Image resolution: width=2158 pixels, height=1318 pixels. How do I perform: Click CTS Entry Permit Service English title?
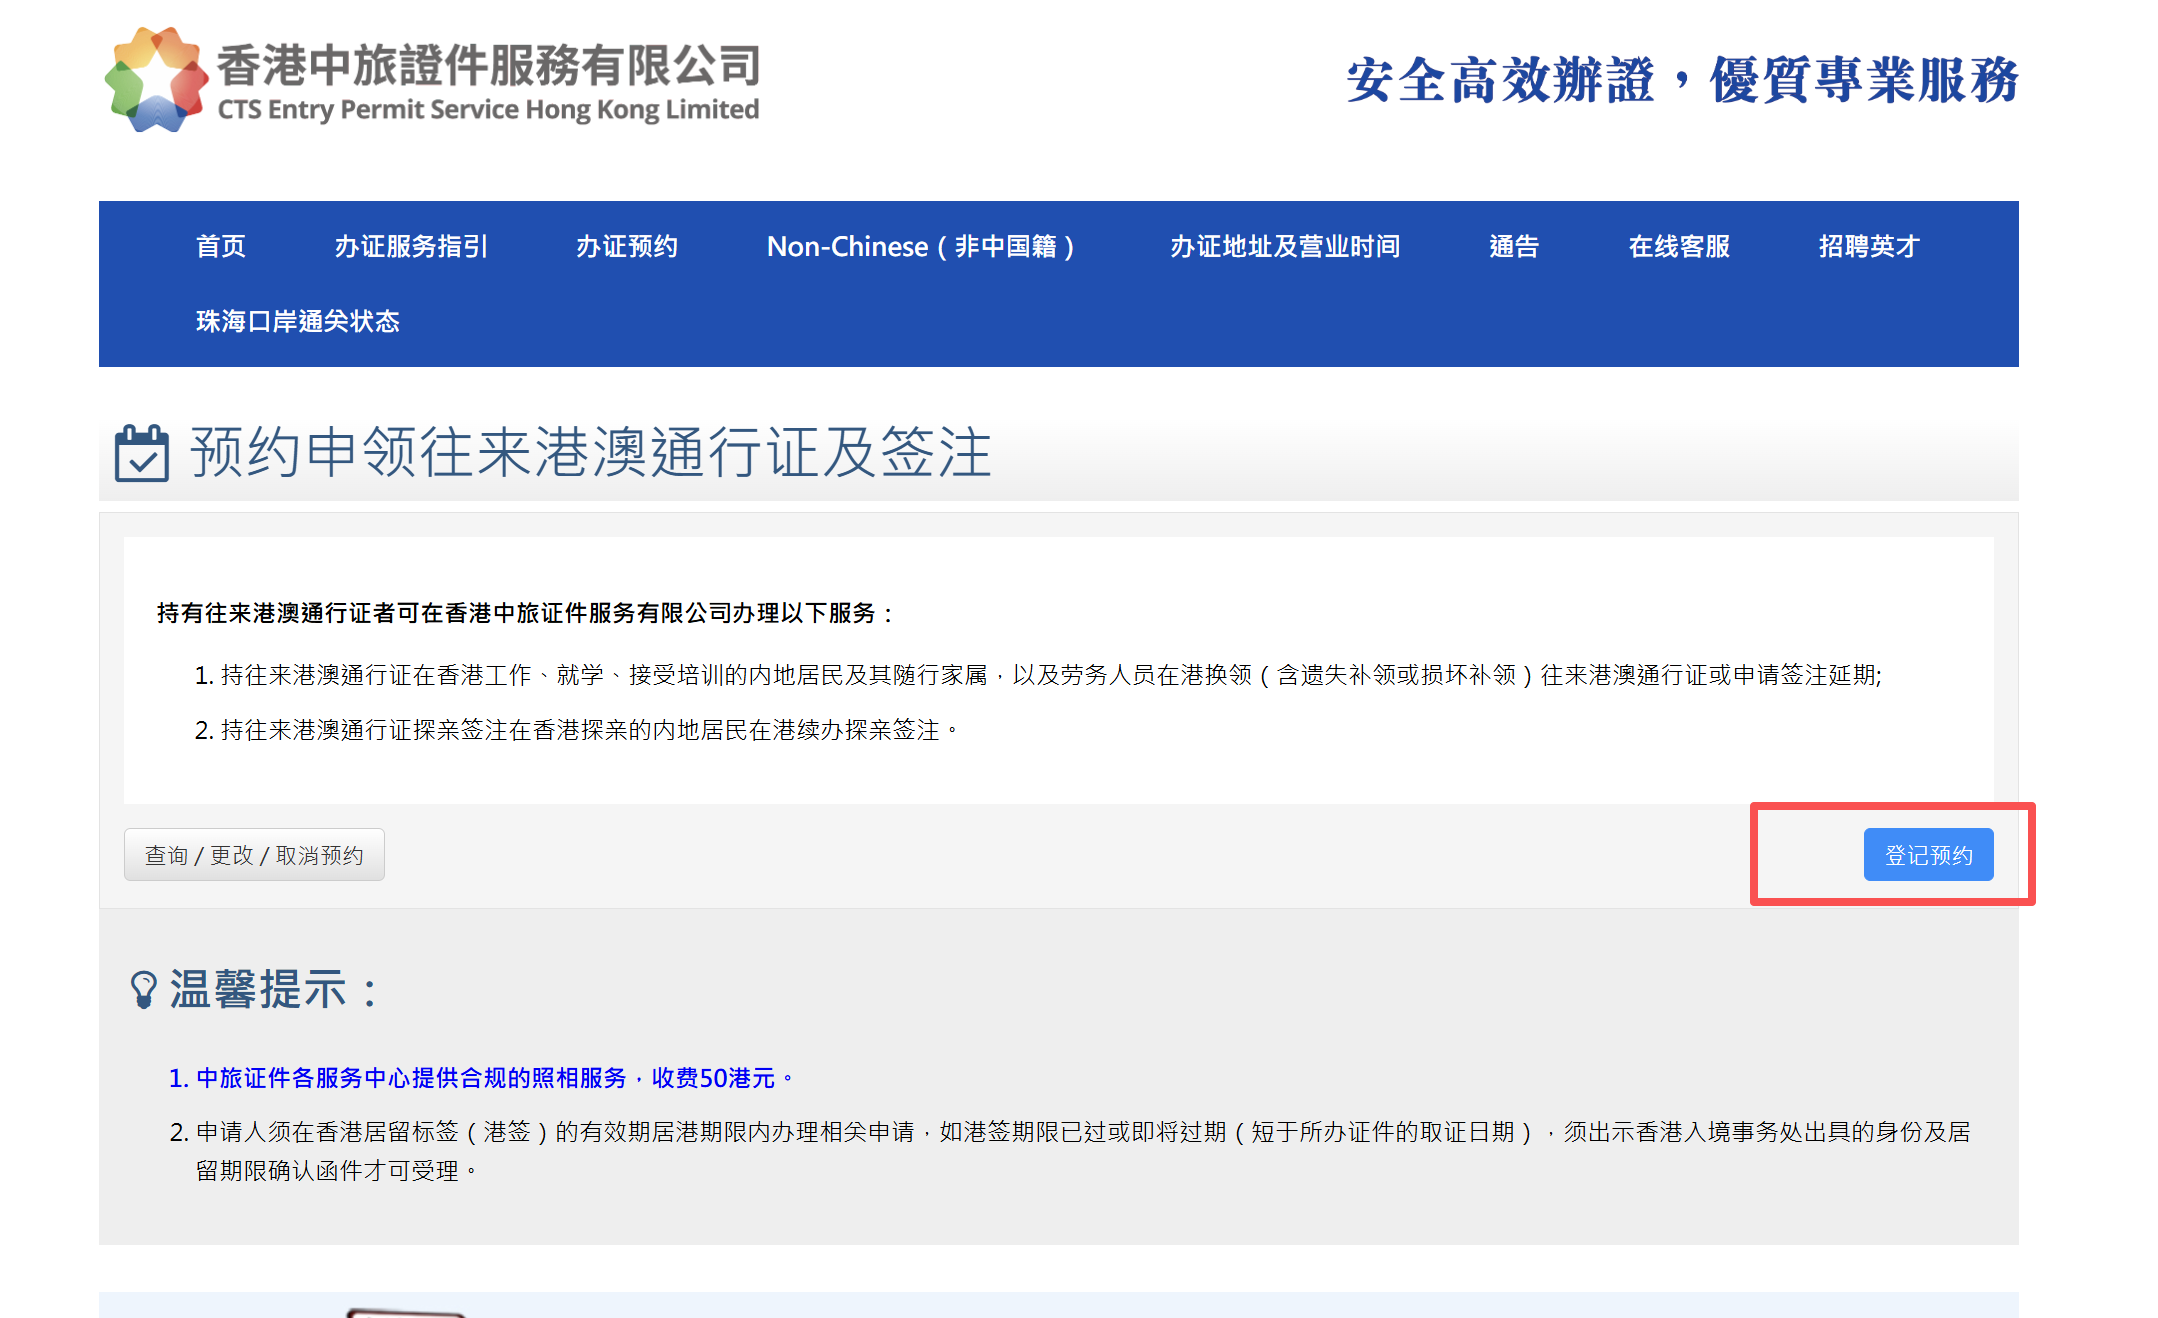(x=489, y=110)
